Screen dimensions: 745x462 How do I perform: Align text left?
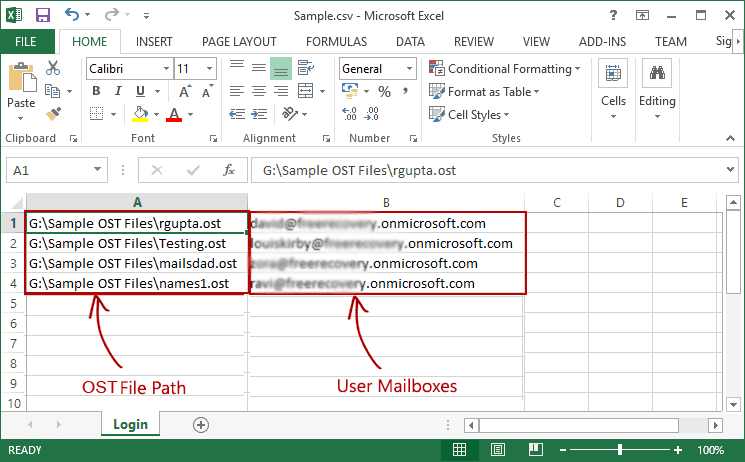[237, 91]
